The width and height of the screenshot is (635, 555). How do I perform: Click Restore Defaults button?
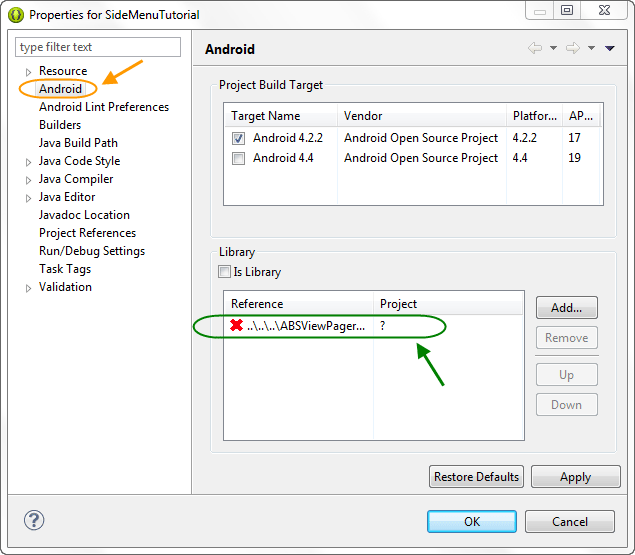click(x=476, y=477)
